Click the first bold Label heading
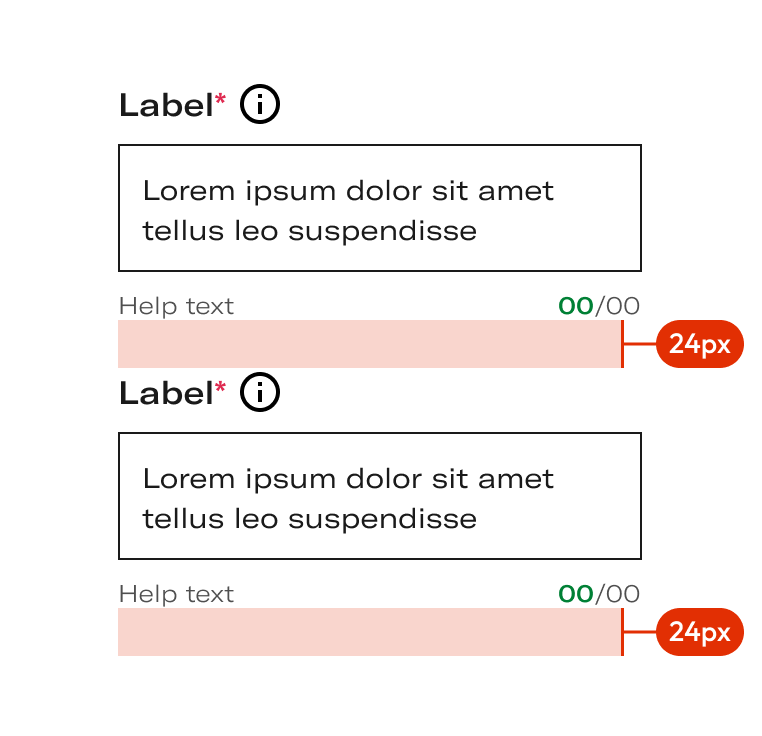The height and width of the screenshot is (736, 762). tap(166, 105)
